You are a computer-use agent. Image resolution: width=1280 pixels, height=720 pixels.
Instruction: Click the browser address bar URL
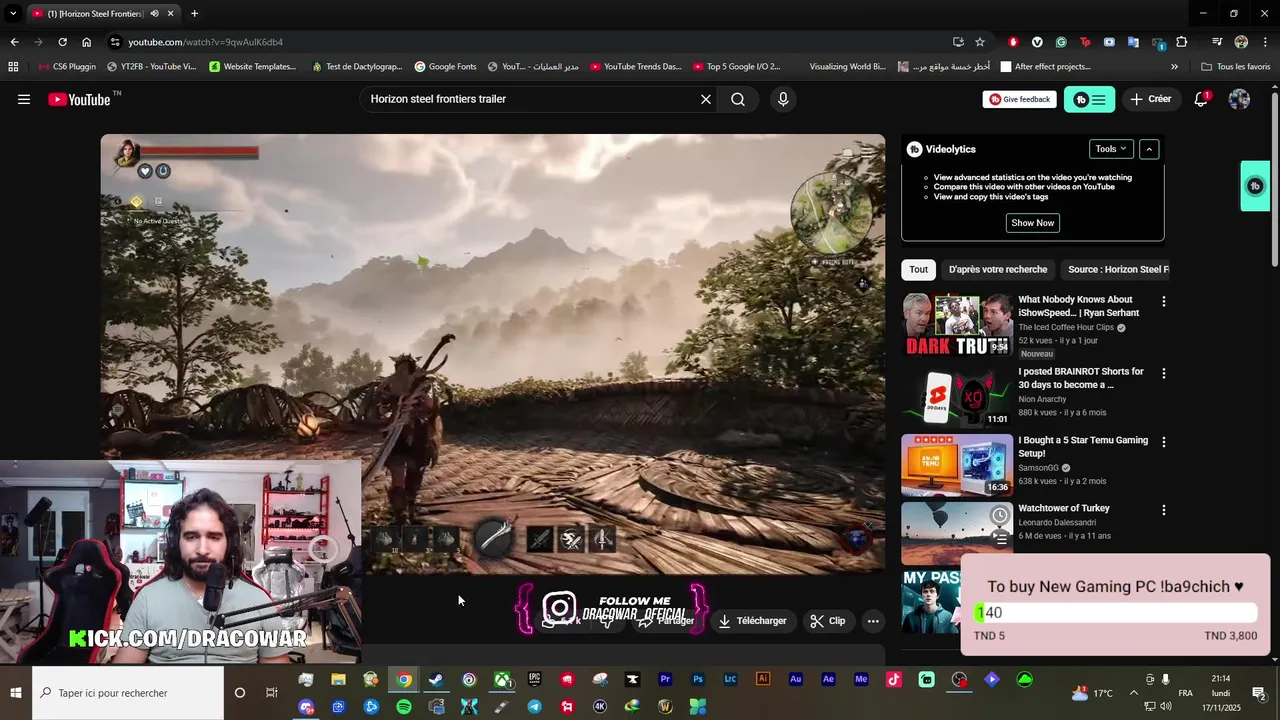point(205,42)
